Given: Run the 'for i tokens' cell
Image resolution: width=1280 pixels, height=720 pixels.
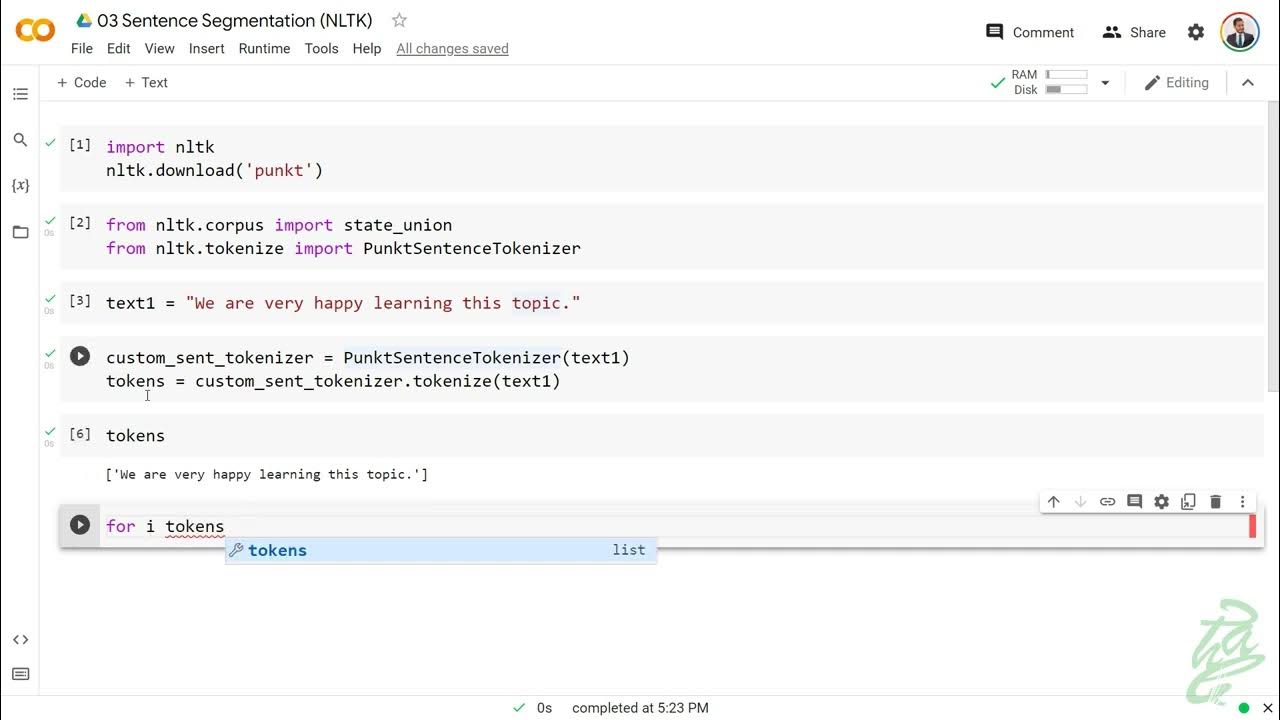Looking at the screenshot, I should coord(80,525).
